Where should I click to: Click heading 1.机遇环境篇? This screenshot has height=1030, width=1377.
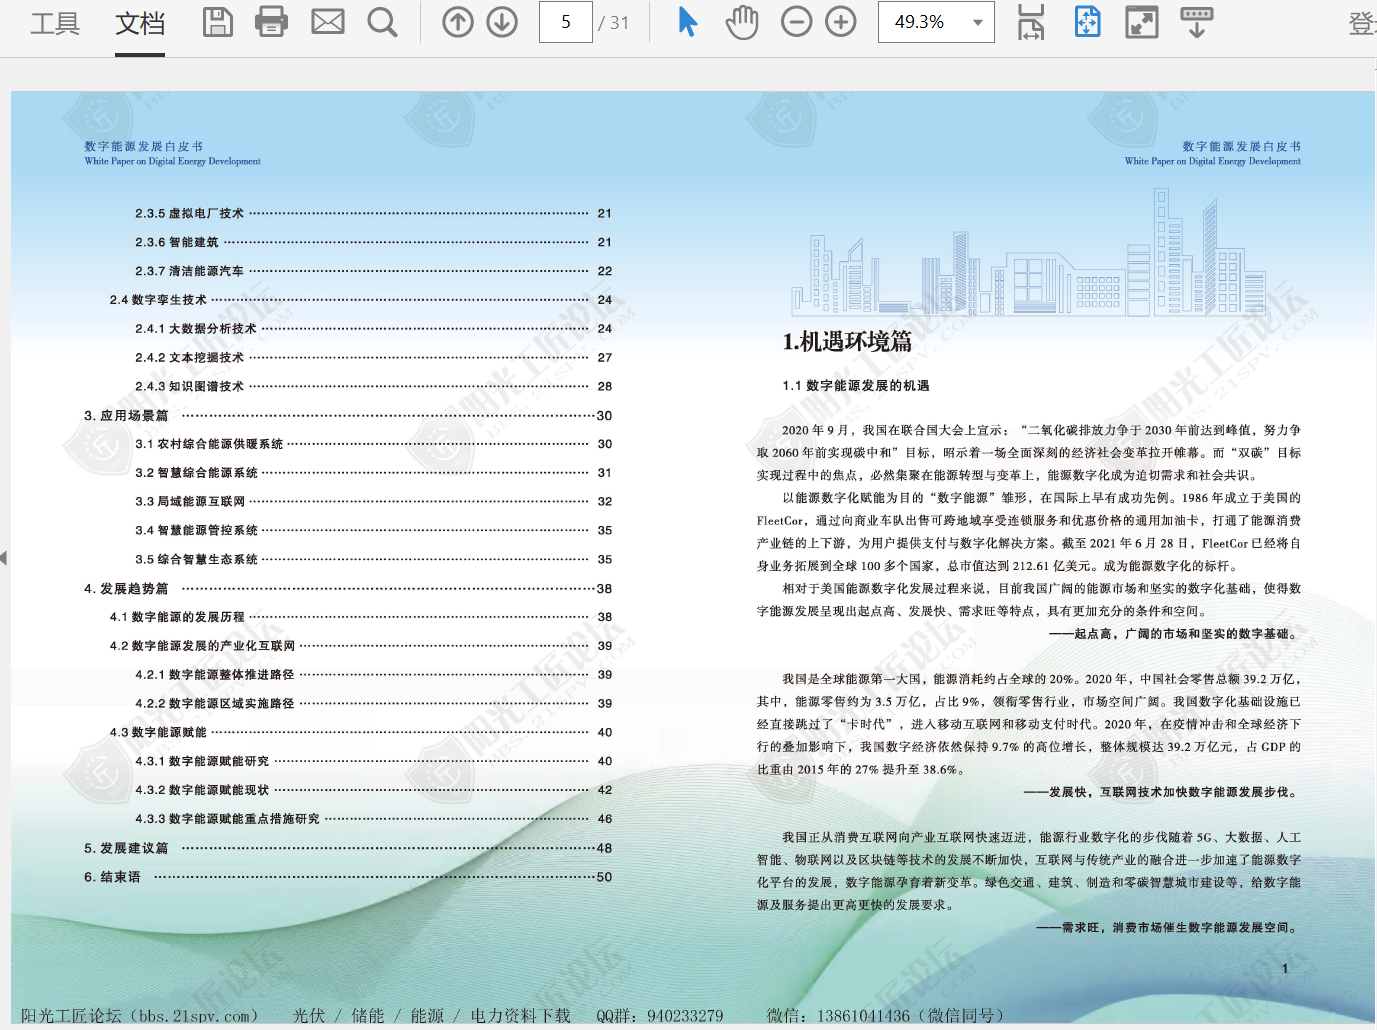pos(847,342)
